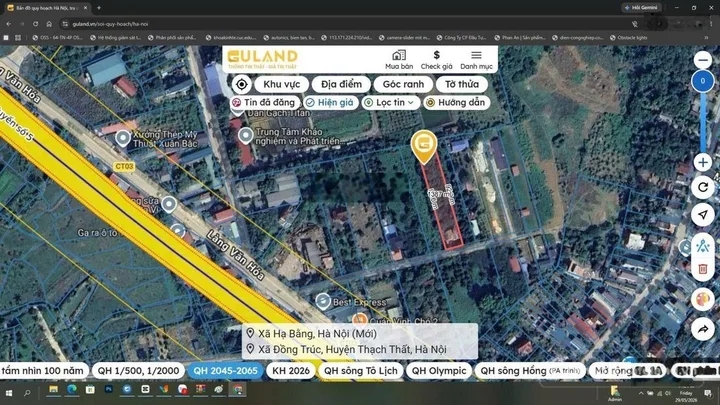Toggle the Hiện giá price display
720x405 pixels.
(330, 102)
